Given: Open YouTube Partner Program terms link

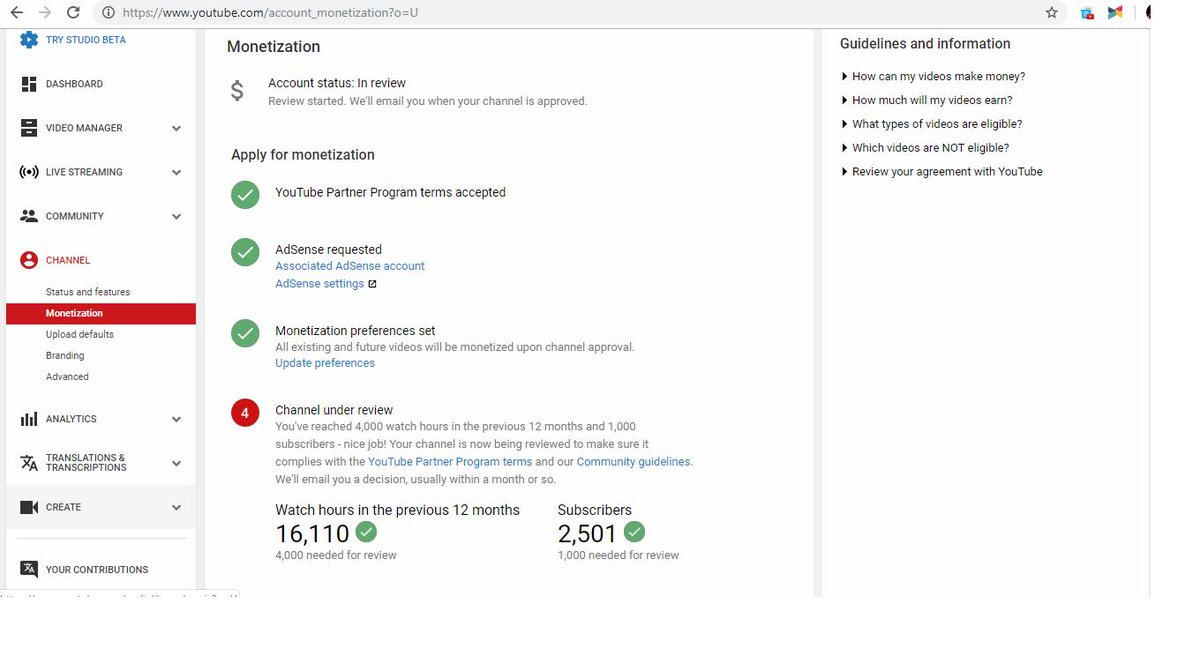Looking at the screenshot, I should [450, 462].
